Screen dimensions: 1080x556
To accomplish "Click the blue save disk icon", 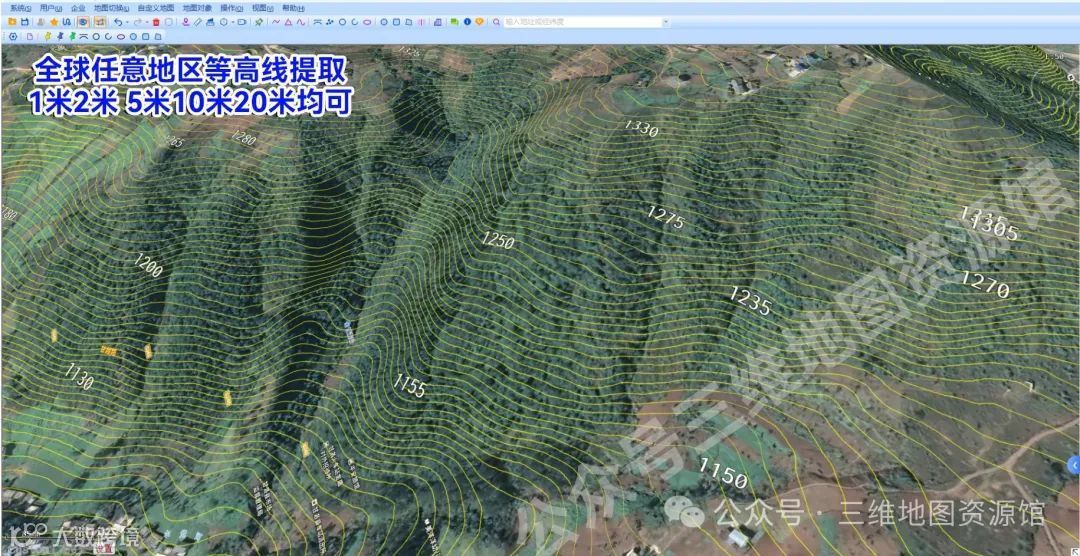I will 25,22.
